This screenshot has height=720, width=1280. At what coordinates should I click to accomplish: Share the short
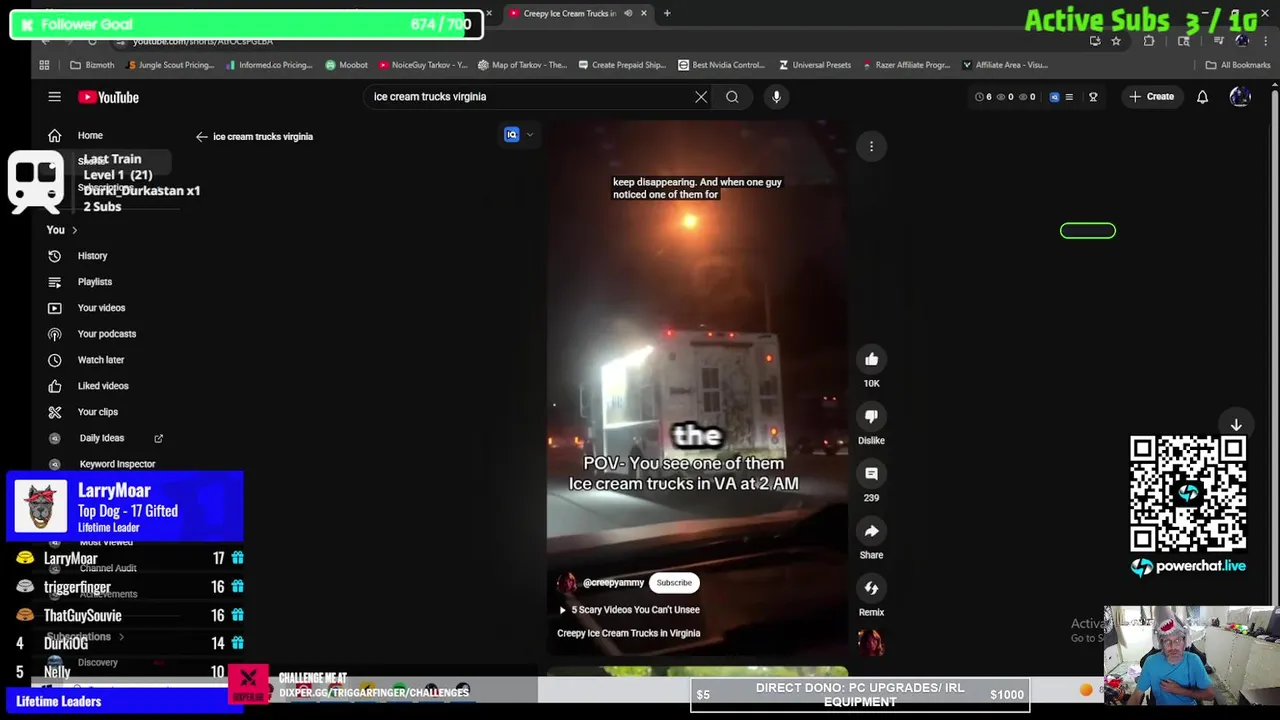point(871,531)
